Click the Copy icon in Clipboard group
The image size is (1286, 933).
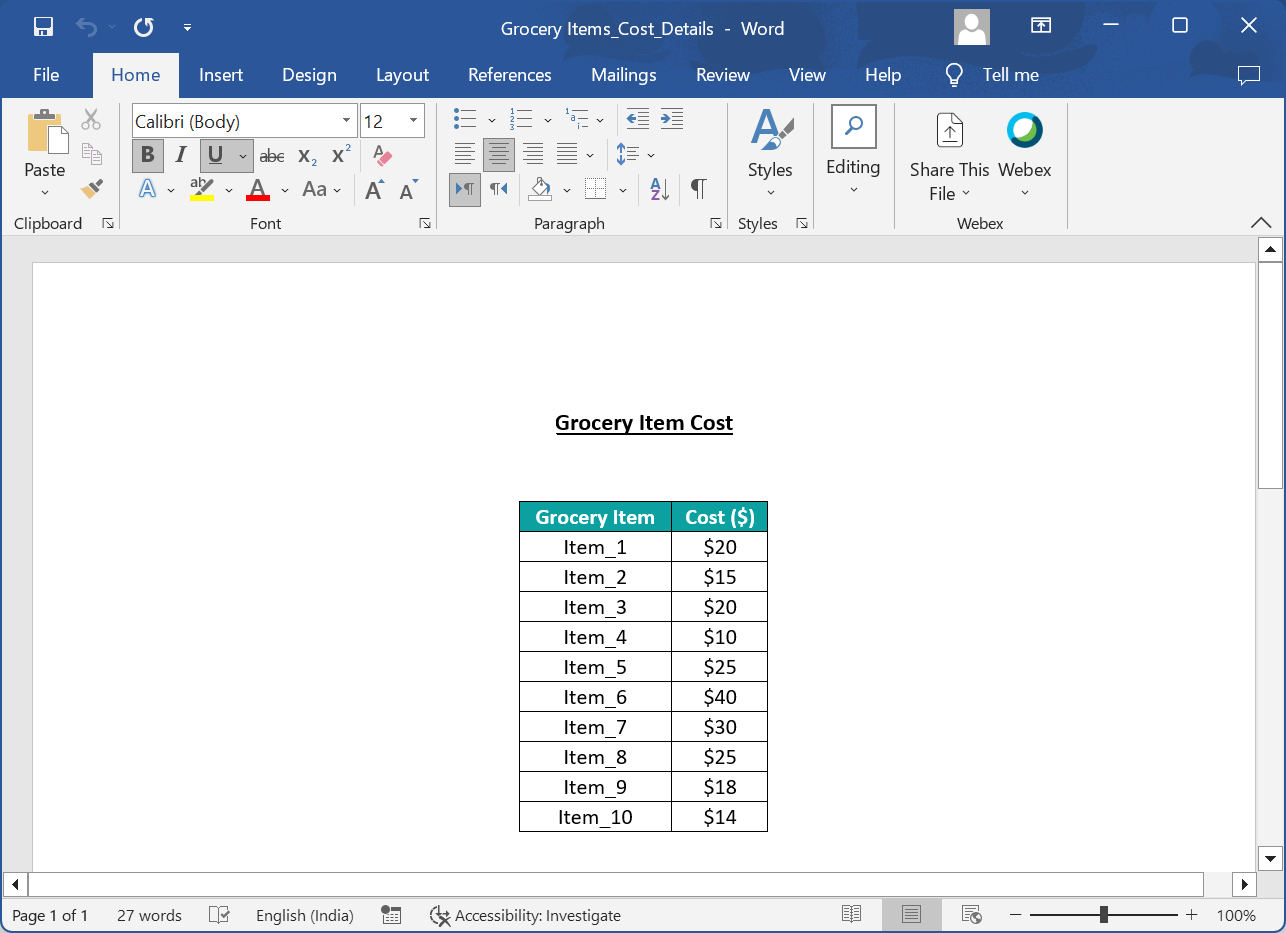click(91, 154)
